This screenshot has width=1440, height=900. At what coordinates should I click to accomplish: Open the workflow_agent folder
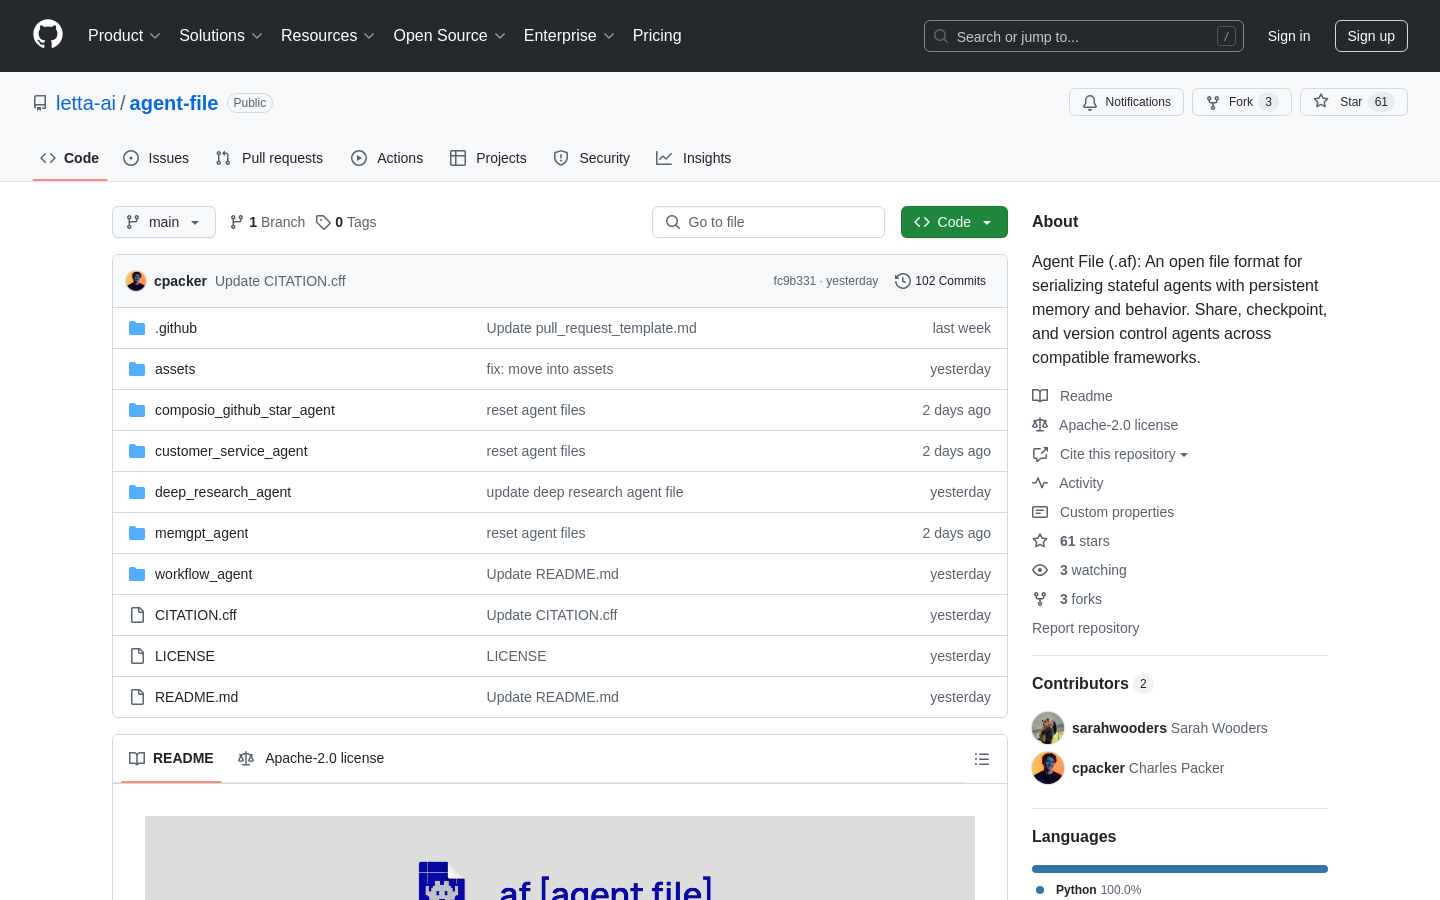[203, 574]
